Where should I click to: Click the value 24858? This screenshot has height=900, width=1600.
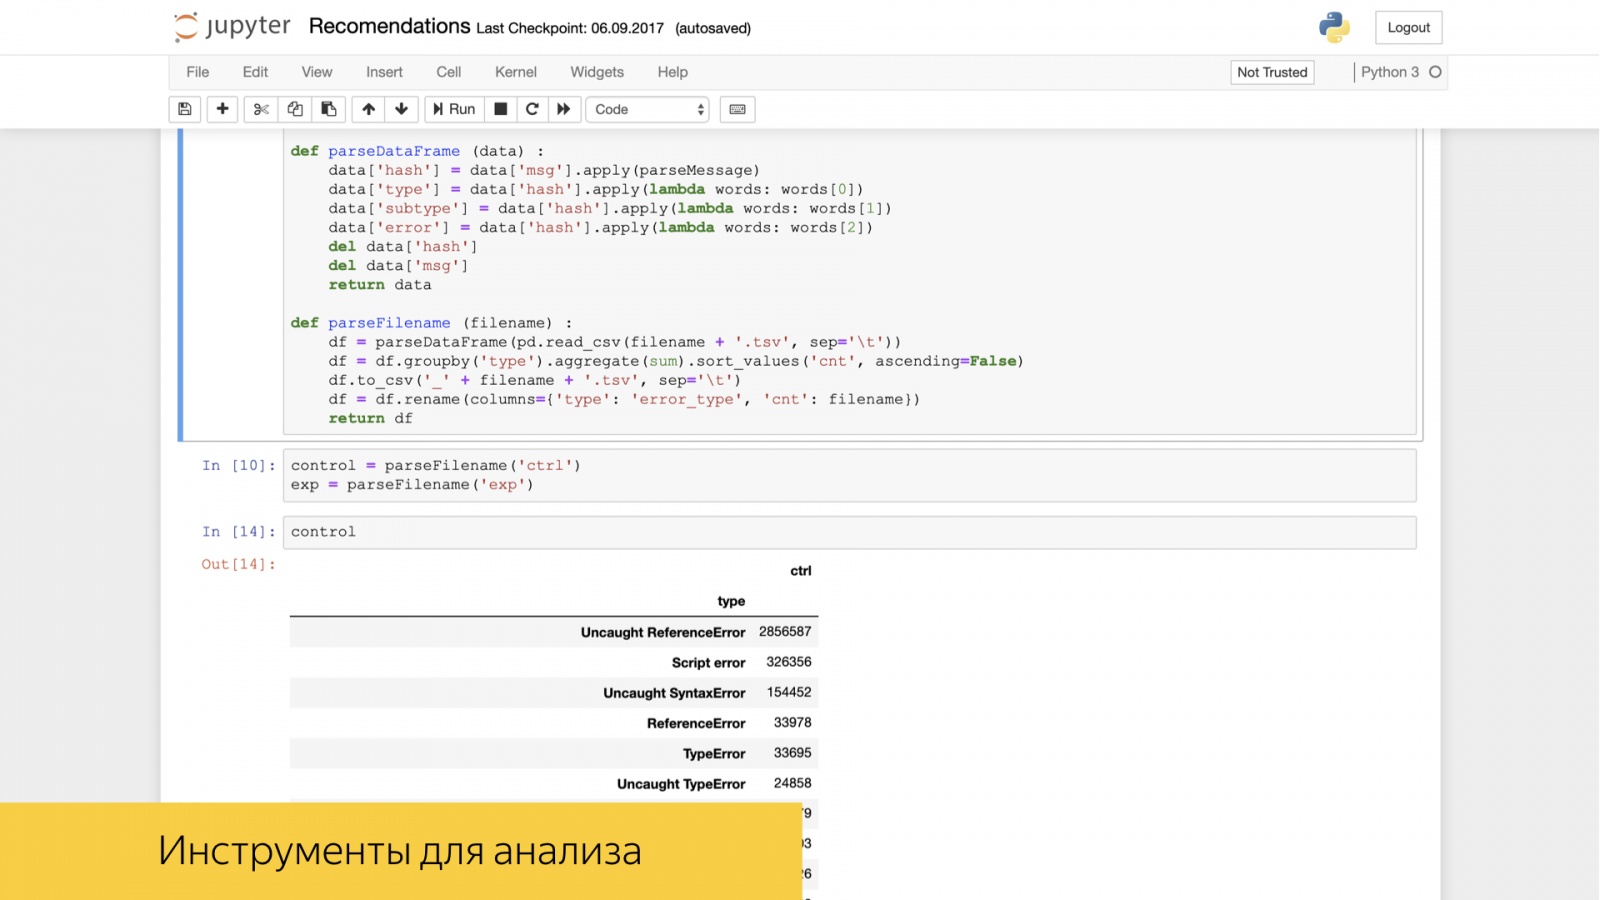point(793,783)
